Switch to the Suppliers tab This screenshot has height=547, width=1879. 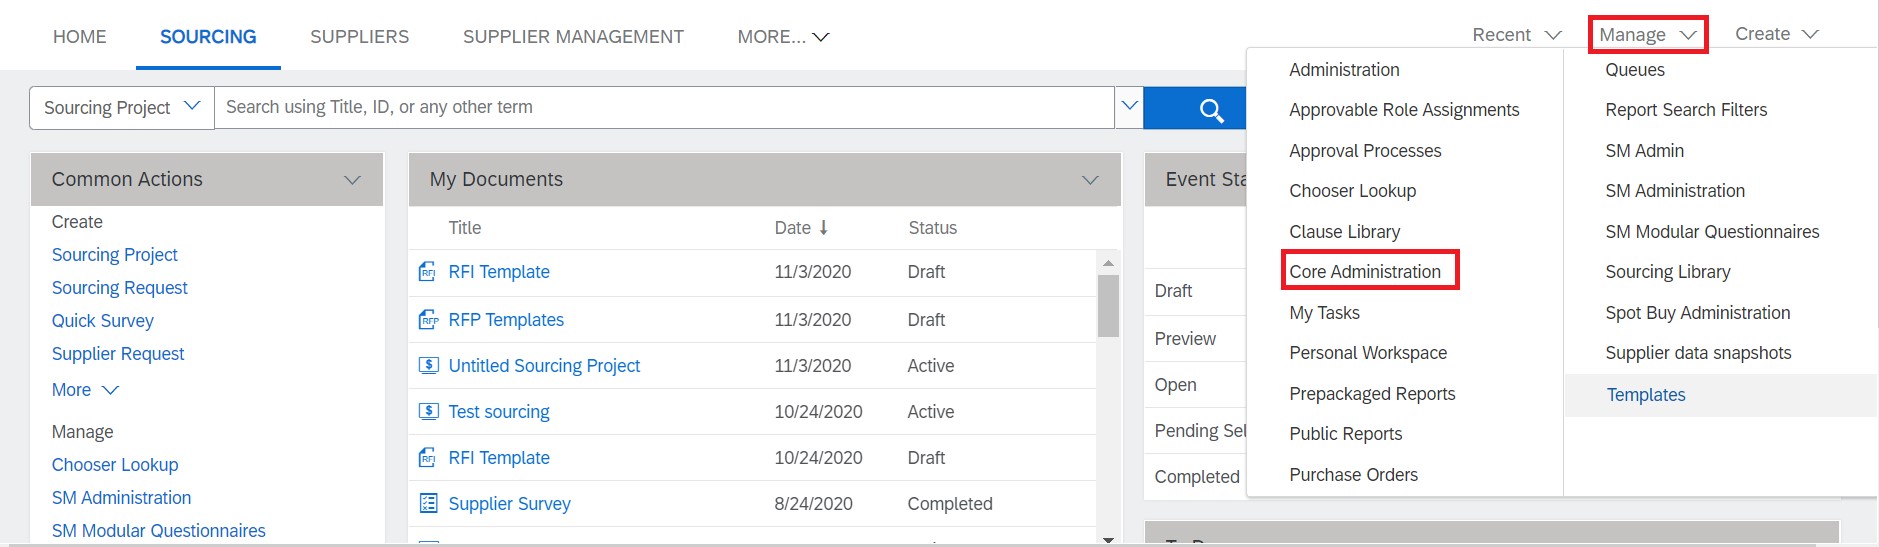(359, 37)
